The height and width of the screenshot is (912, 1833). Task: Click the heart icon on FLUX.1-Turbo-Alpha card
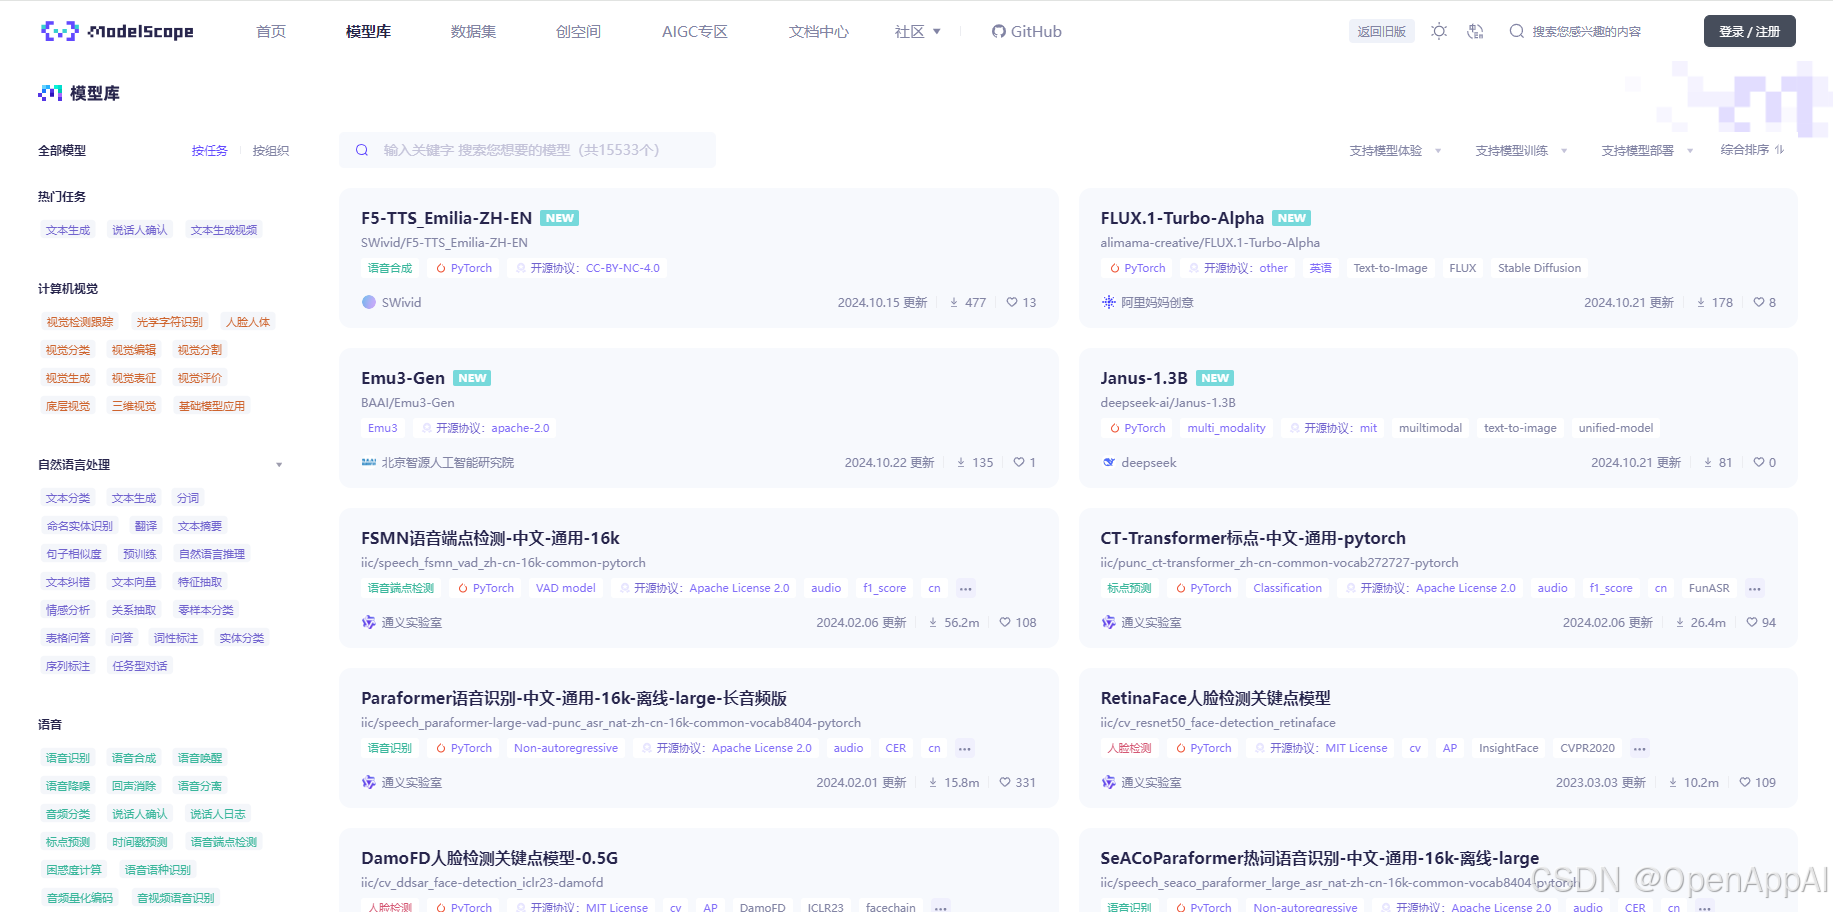click(1759, 302)
